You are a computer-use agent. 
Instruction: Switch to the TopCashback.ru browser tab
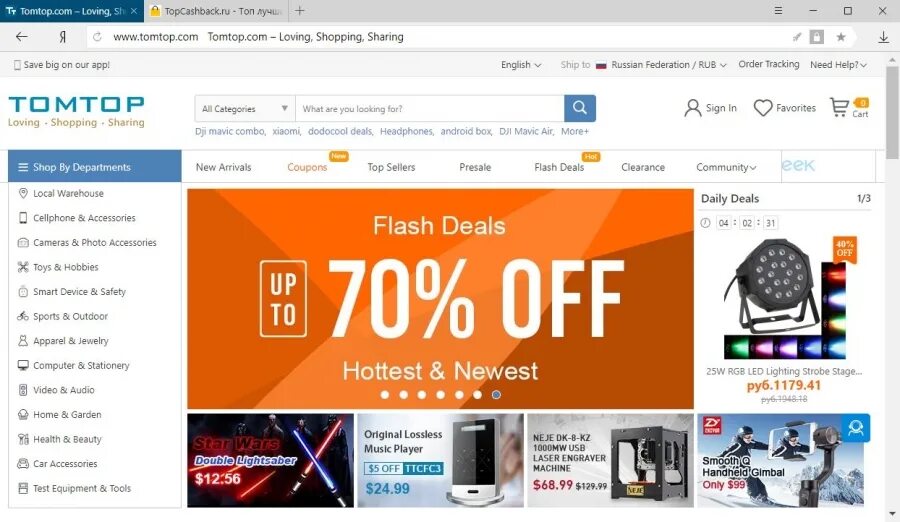(216, 11)
